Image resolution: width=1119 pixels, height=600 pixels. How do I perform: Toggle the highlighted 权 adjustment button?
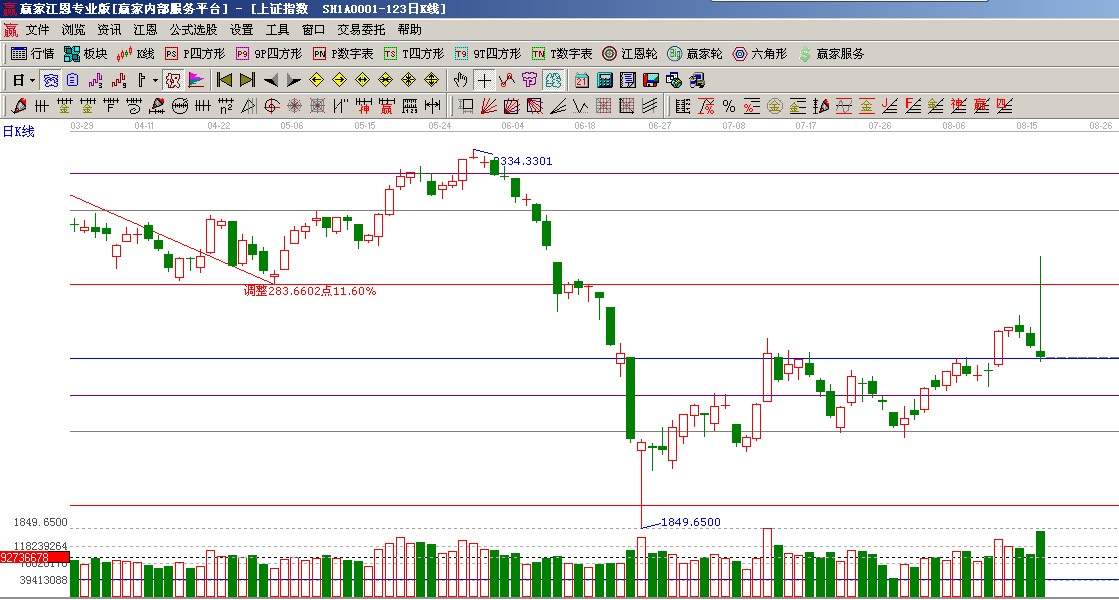[x=172, y=80]
